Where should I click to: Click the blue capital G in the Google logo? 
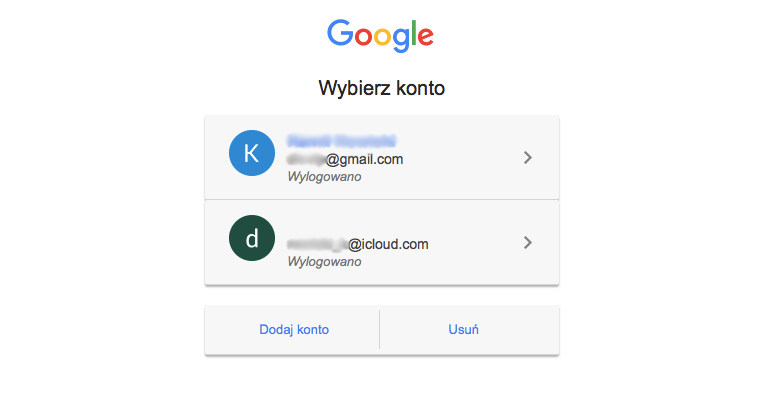[x=340, y=33]
